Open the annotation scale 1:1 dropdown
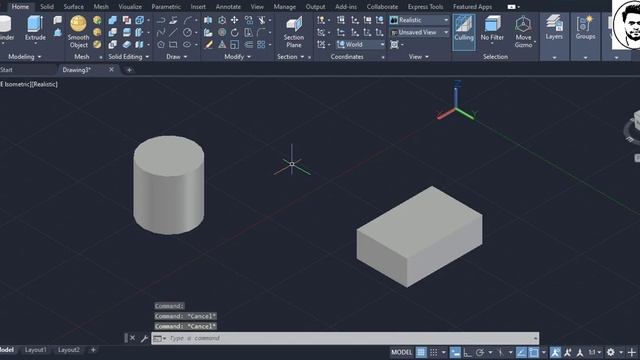Screen dimensions: 640x360 595,352
